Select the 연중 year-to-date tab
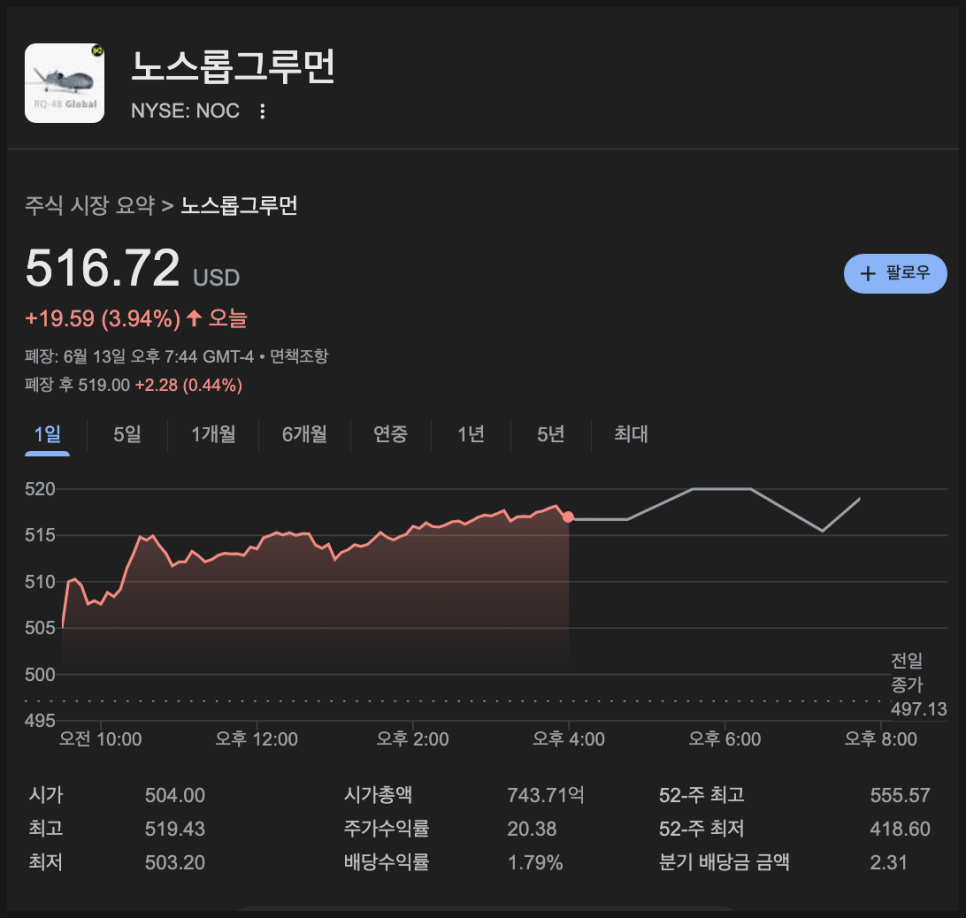Screen dimensions: 966x918 click(391, 434)
